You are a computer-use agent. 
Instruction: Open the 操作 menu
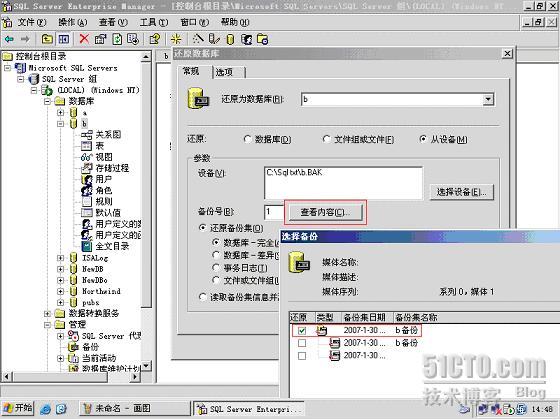(x=72, y=22)
